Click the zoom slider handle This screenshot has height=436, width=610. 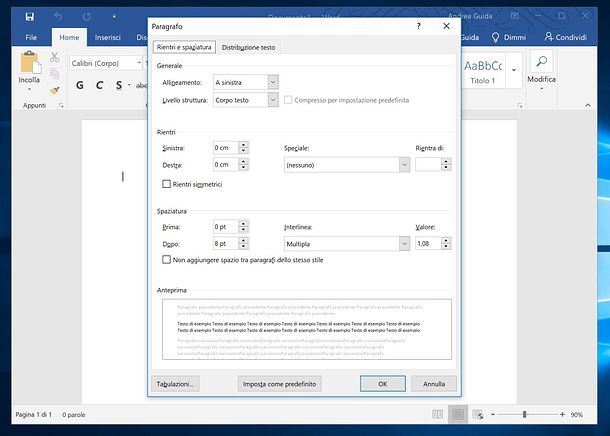tap(524, 415)
